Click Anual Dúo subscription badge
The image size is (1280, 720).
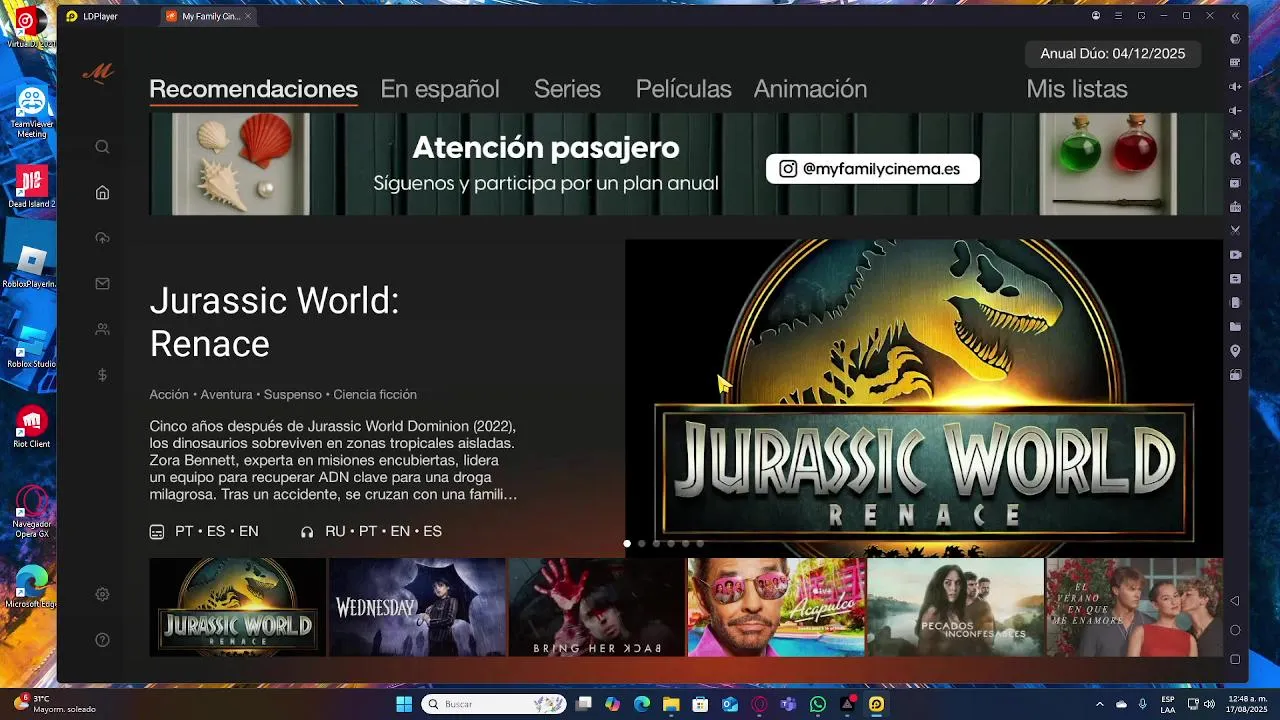point(1113,54)
